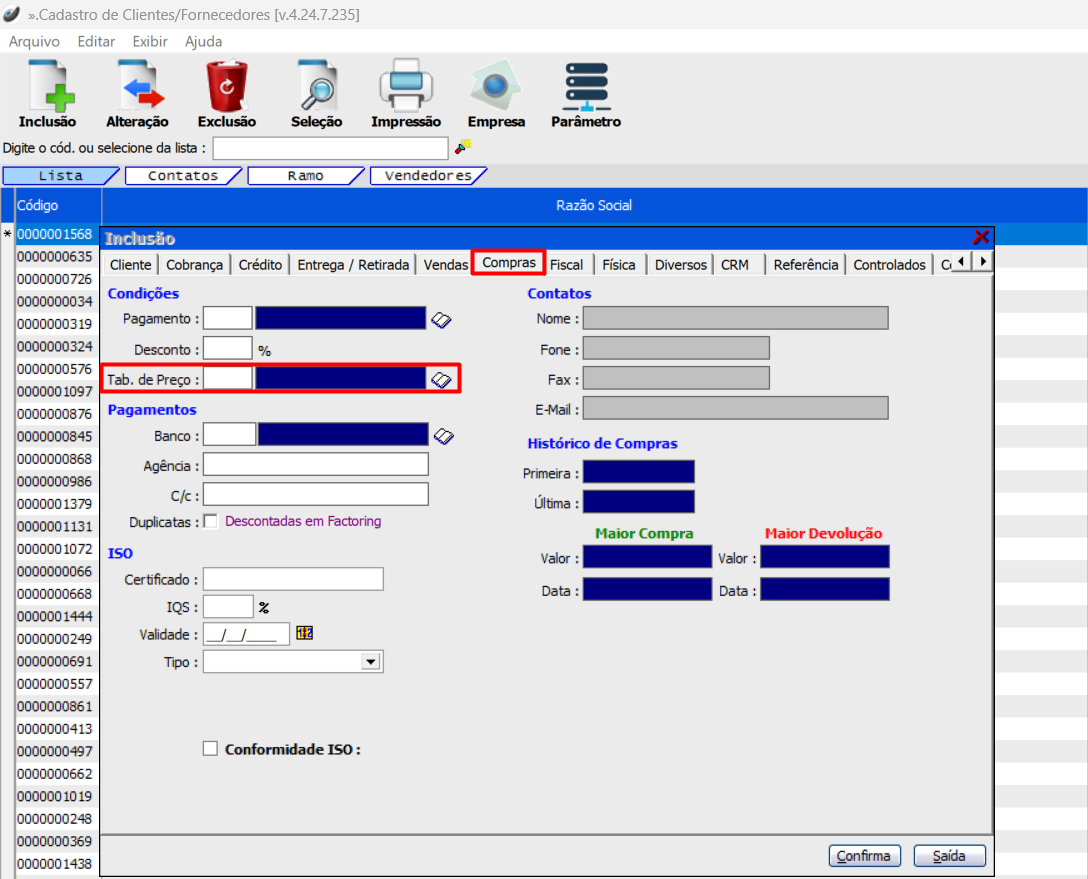The image size is (1088, 879).
Task: Open the Parâmetro server icon
Action: click(586, 87)
